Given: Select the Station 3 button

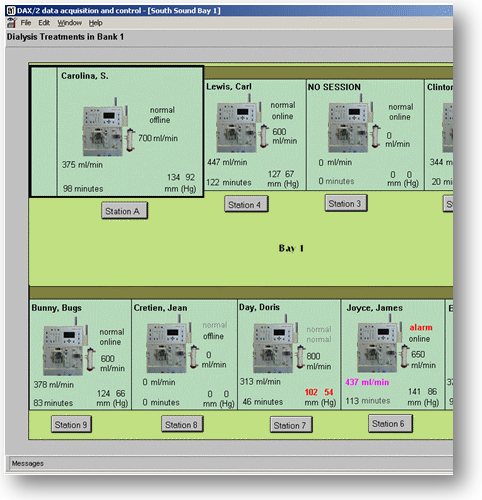Looking at the screenshot, I should [x=346, y=203].
